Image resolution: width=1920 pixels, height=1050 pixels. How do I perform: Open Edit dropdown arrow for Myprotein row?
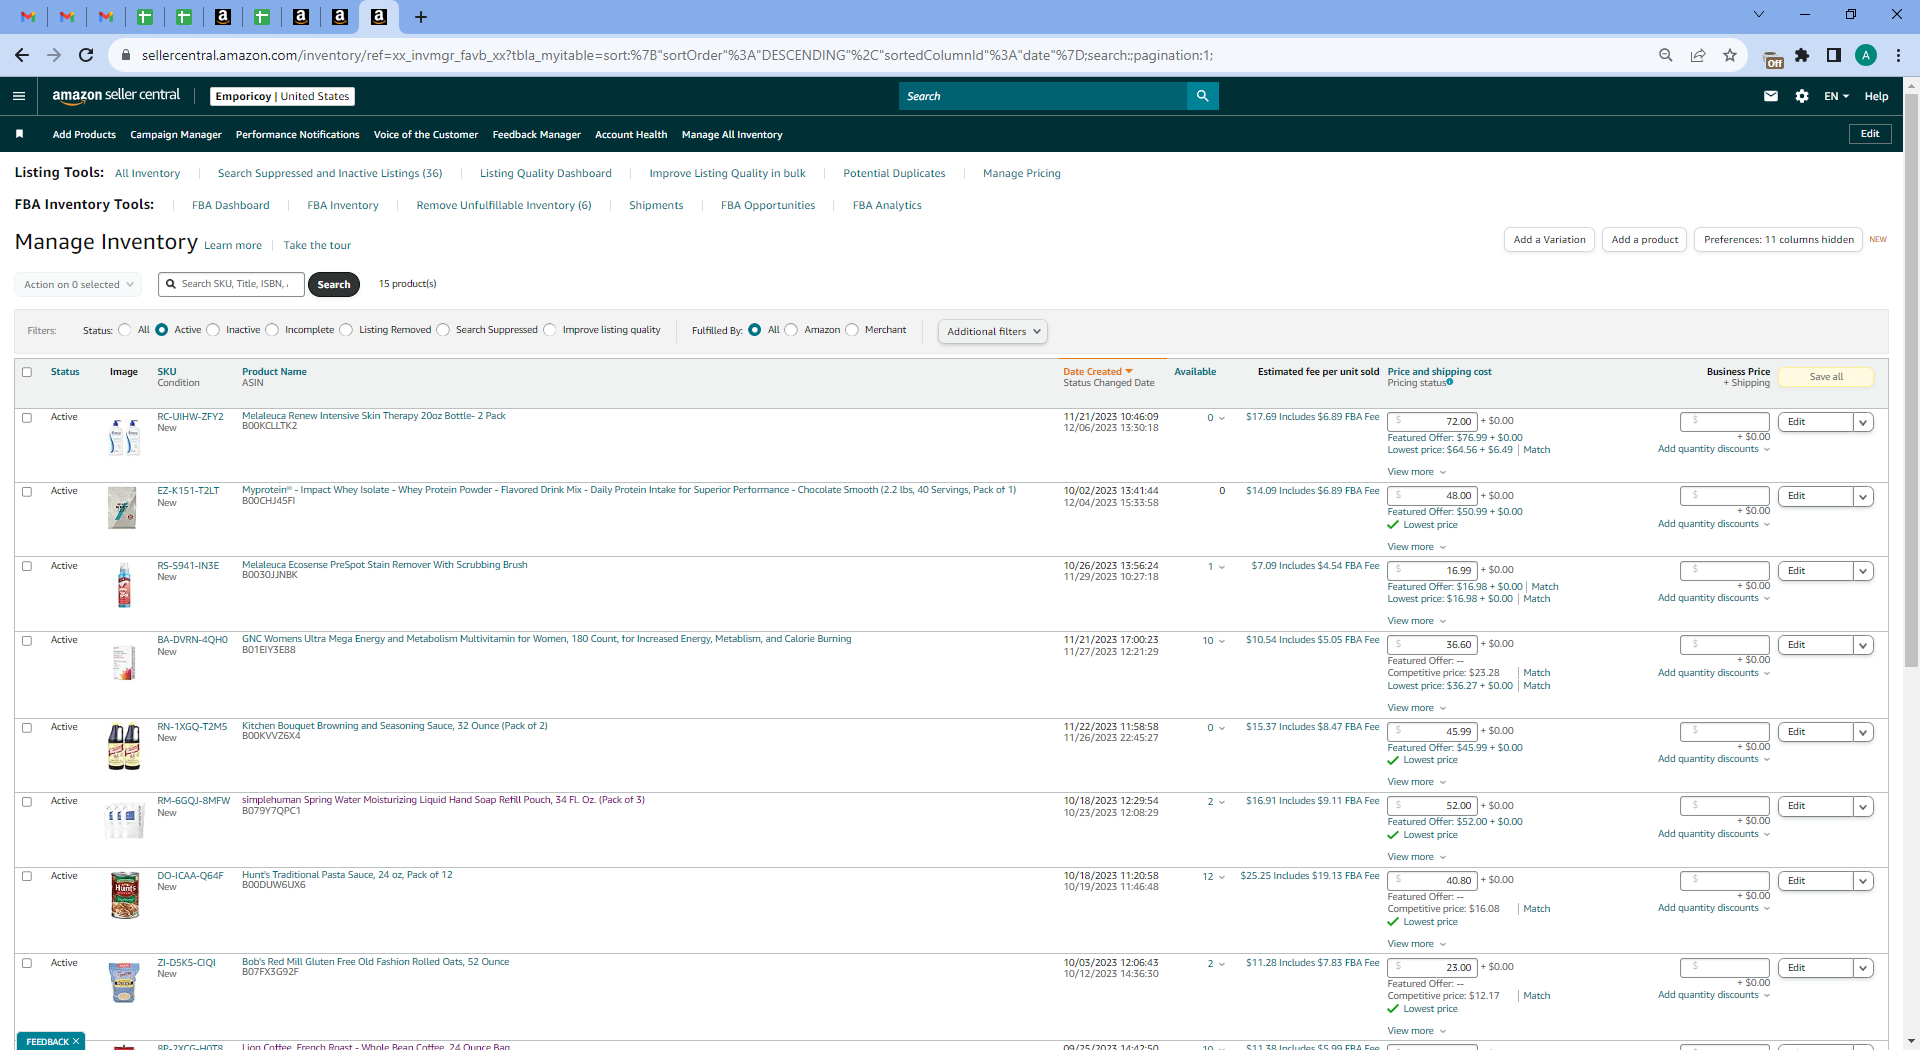(x=1863, y=497)
